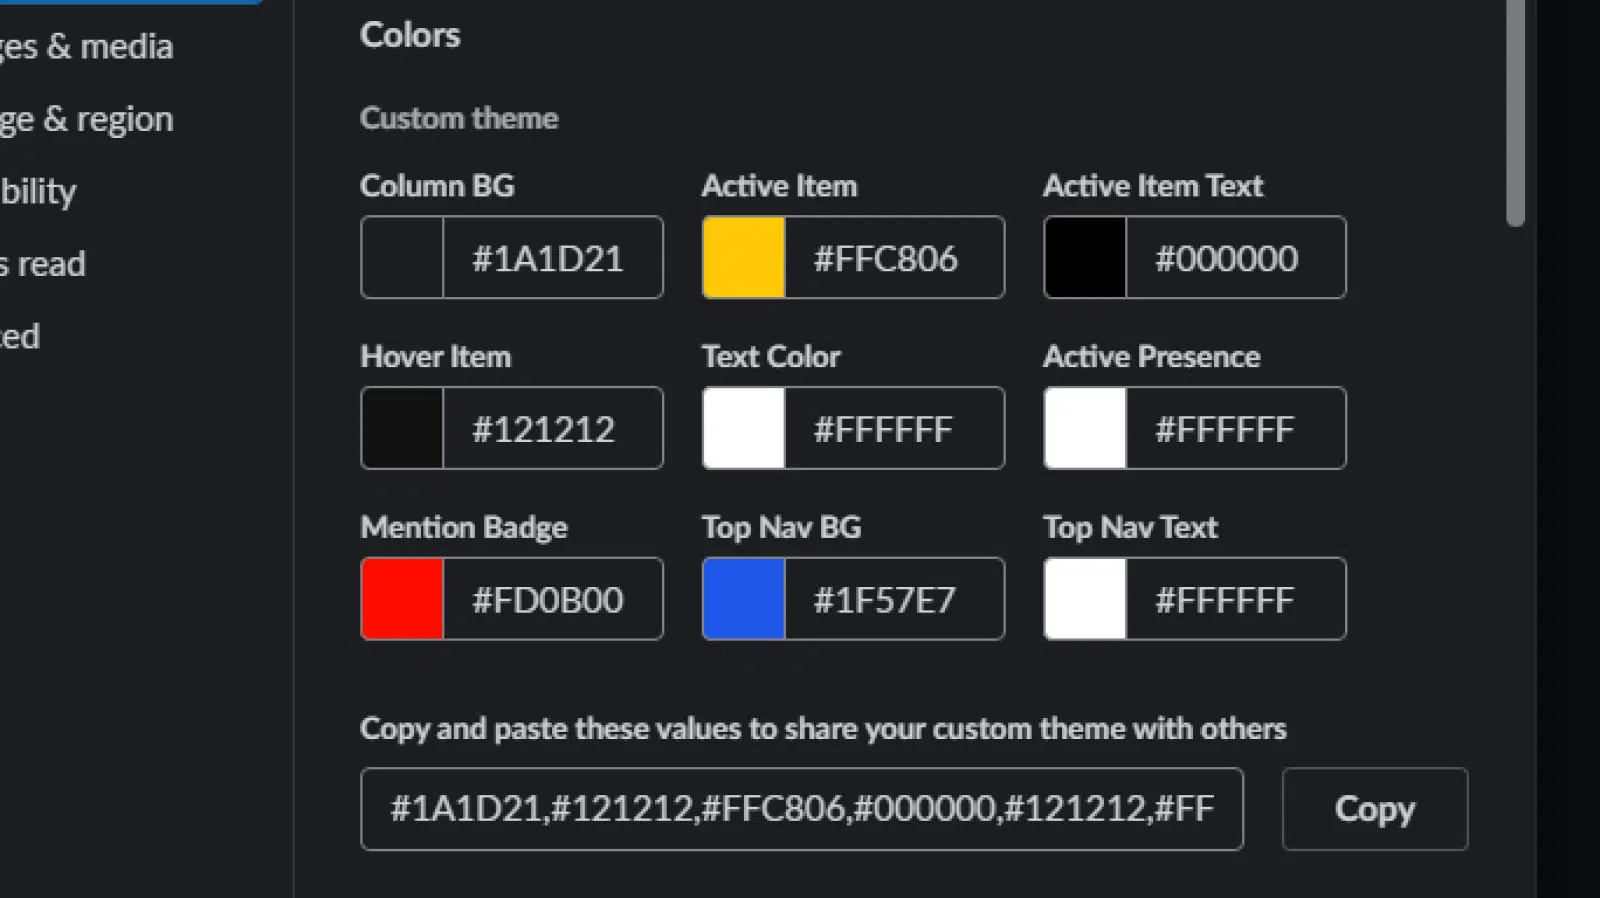Select the Hover Item color swatch
Image resolution: width=1600 pixels, height=898 pixels.
pos(401,428)
